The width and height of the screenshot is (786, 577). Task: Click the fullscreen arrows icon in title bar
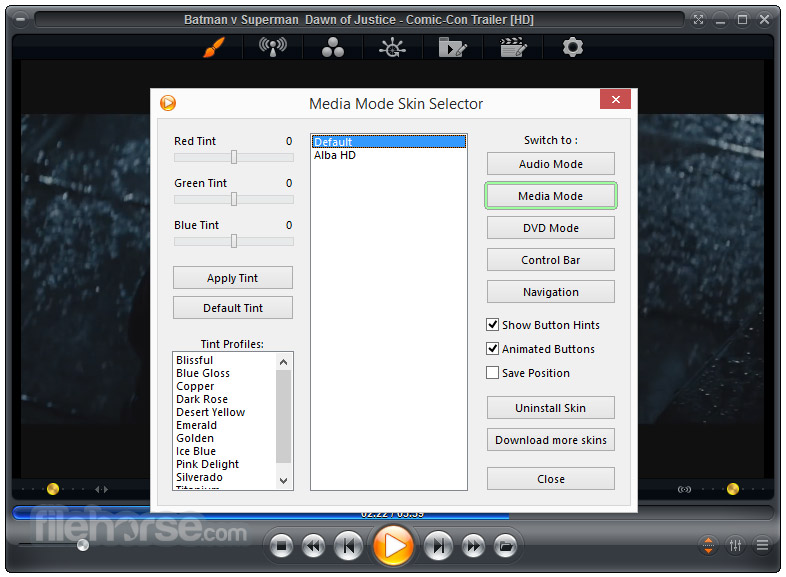(698, 20)
